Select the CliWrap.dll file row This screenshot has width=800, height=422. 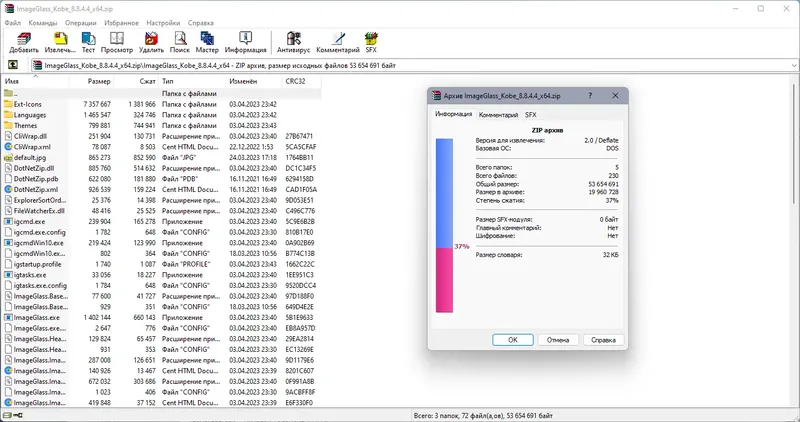(x=161, y=136)
